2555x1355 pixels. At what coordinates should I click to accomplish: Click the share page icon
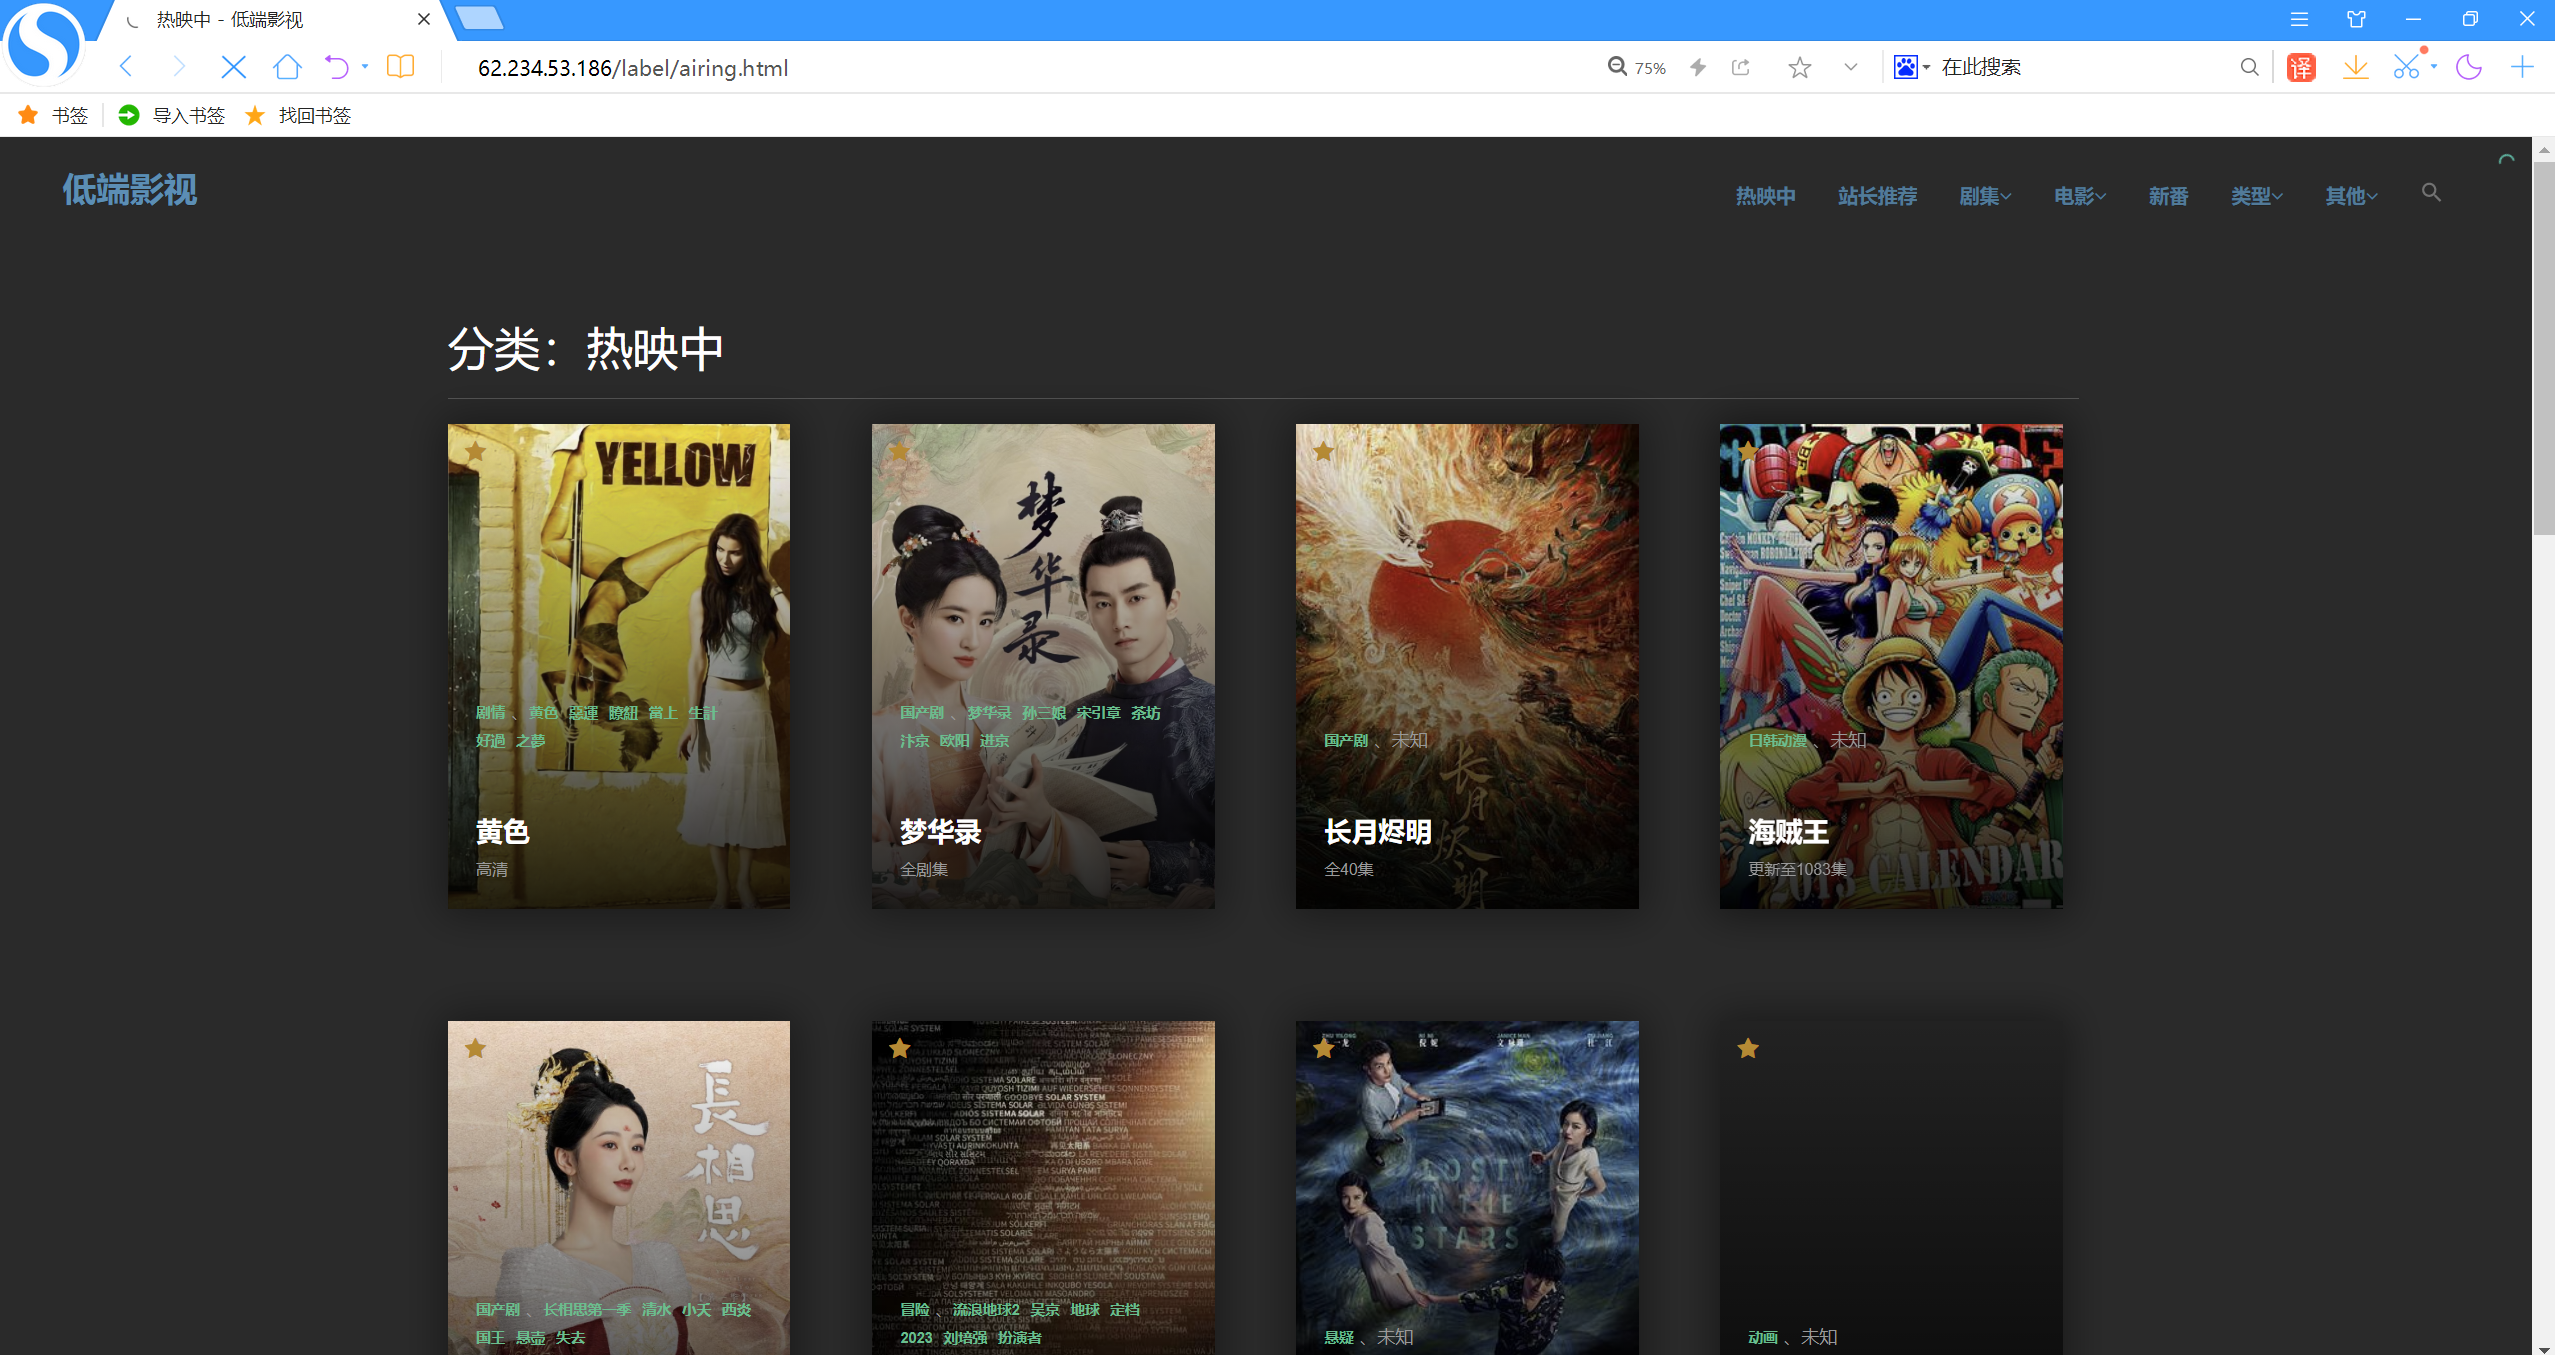coord(1741,67)
